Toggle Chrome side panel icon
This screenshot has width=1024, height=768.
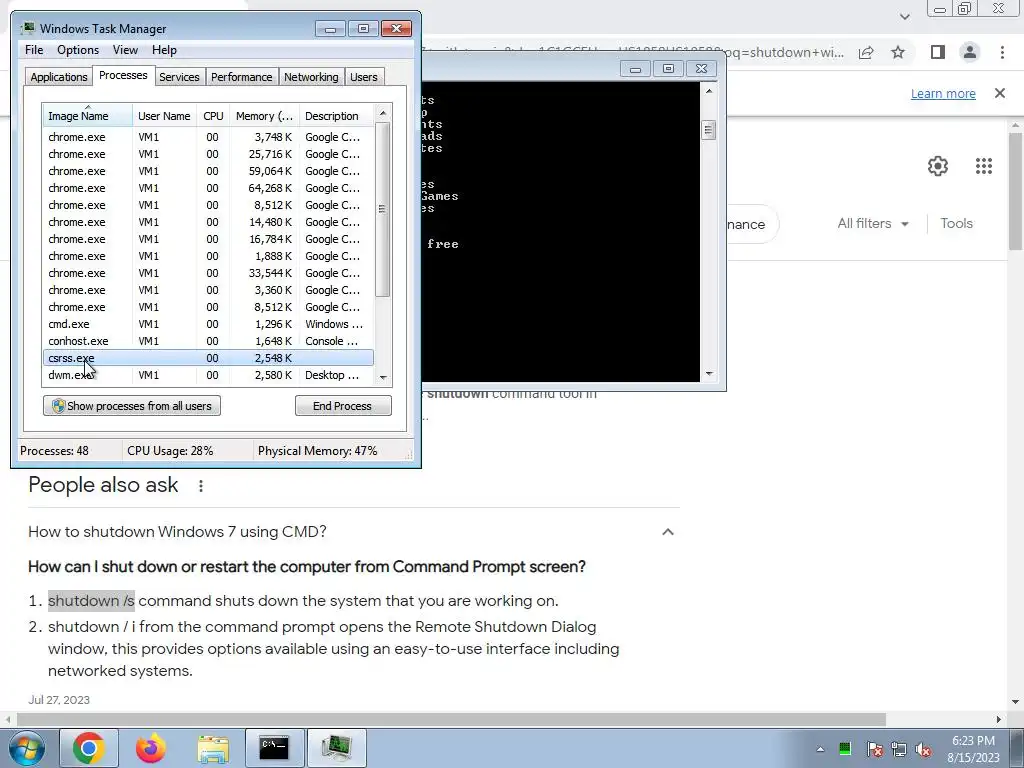(x=938, y=52)
